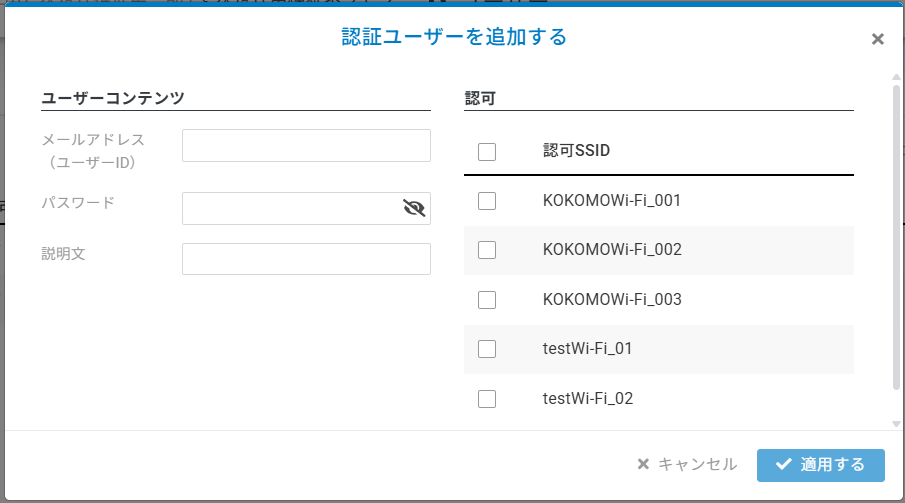Viewport: 905px width, 503px height.
Task: Select the testWi-Fi_01 row label
Action: pos(587,349)
